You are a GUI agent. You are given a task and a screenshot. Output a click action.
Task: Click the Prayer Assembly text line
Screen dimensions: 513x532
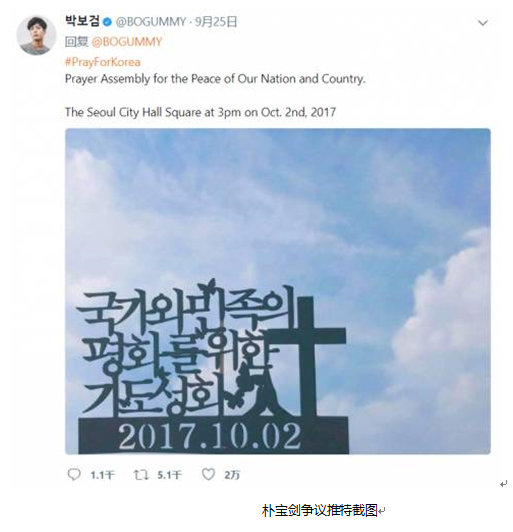coord(215,79)
